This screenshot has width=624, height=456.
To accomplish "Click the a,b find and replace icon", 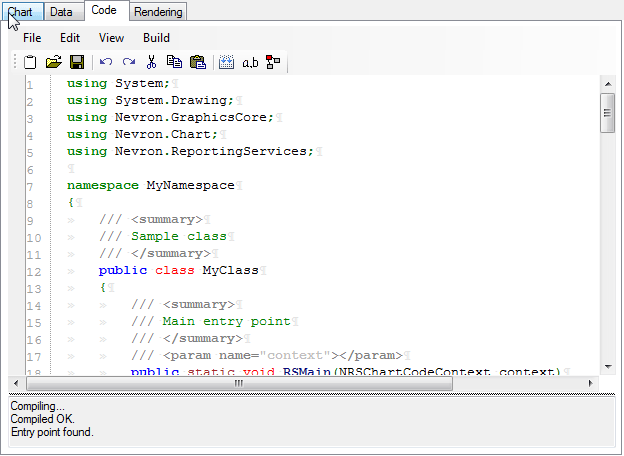I will pyautogui.click(x=250, y=62).
